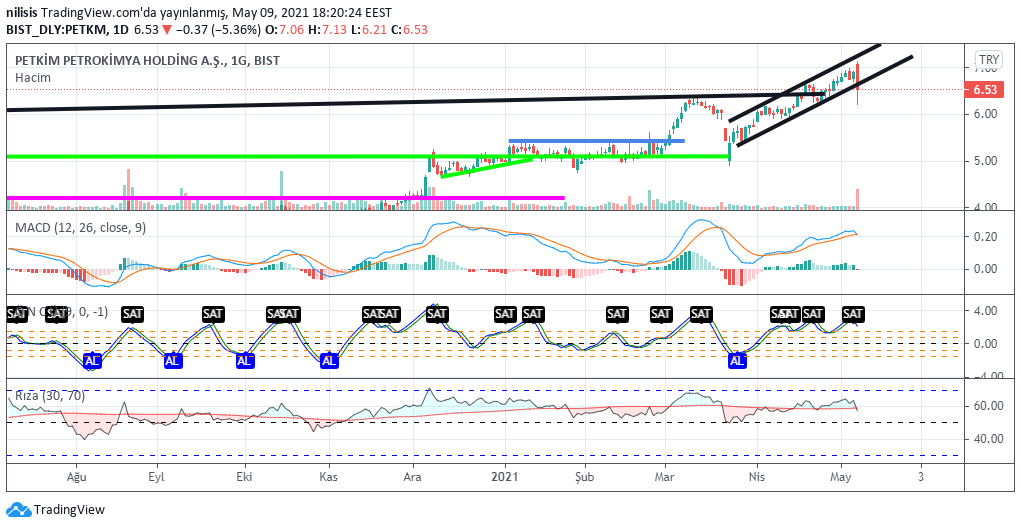Click the 6.00 price axis label
This screenshot has height=528, width=1021.
point(987,114)
